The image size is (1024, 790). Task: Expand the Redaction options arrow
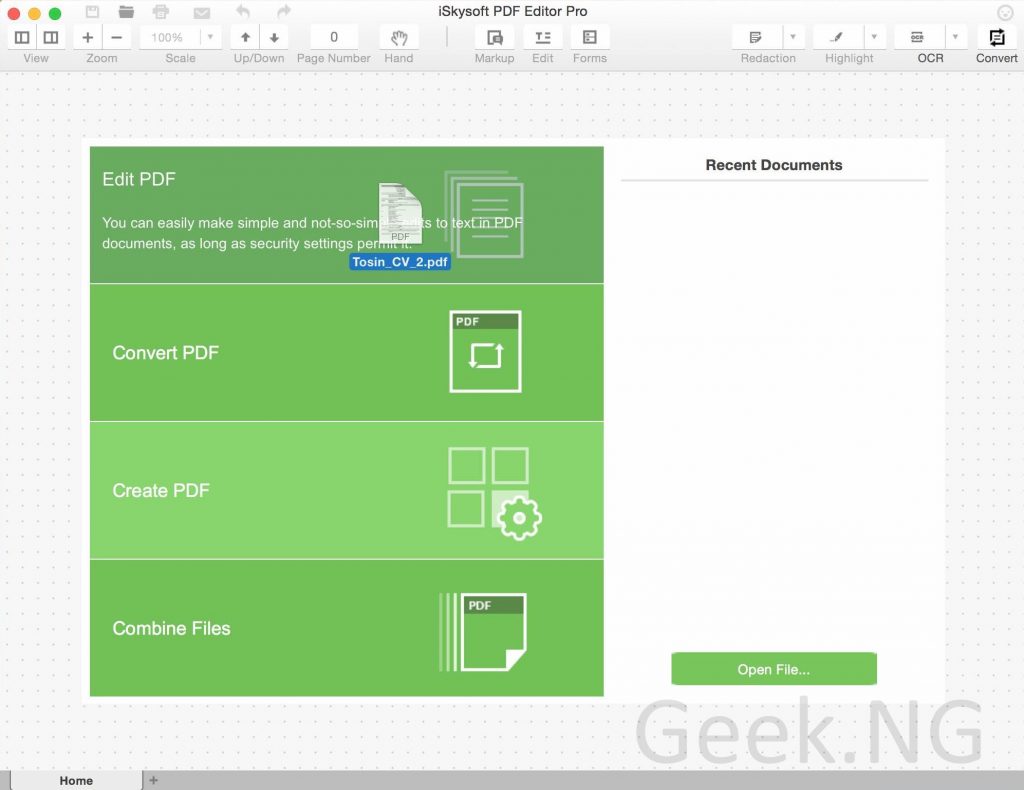(793, 37)
